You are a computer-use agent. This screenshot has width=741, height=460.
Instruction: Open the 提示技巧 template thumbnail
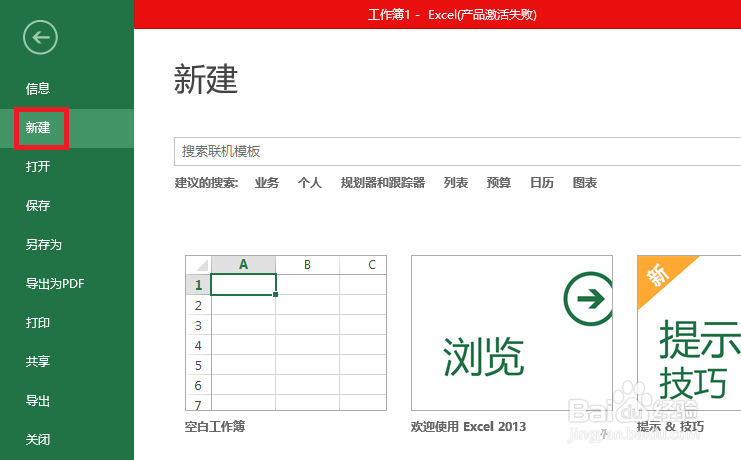[x=689, y=333]
